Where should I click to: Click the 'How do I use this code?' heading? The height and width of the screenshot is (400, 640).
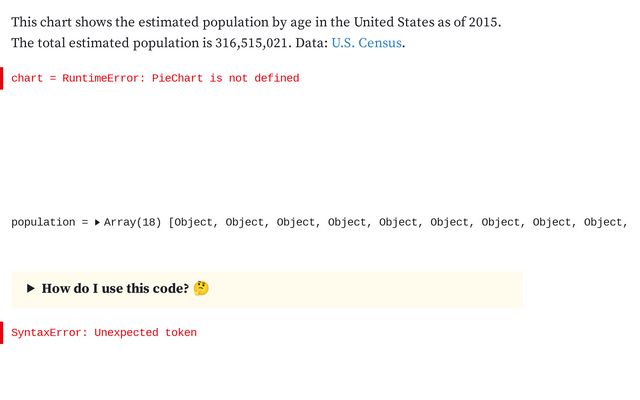click(115, 289)
